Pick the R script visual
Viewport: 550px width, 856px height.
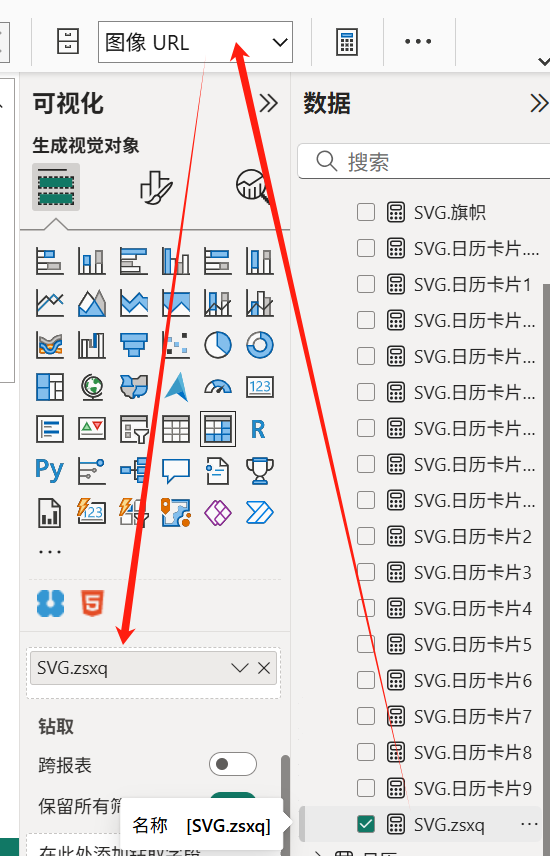[x=259, y=429]
